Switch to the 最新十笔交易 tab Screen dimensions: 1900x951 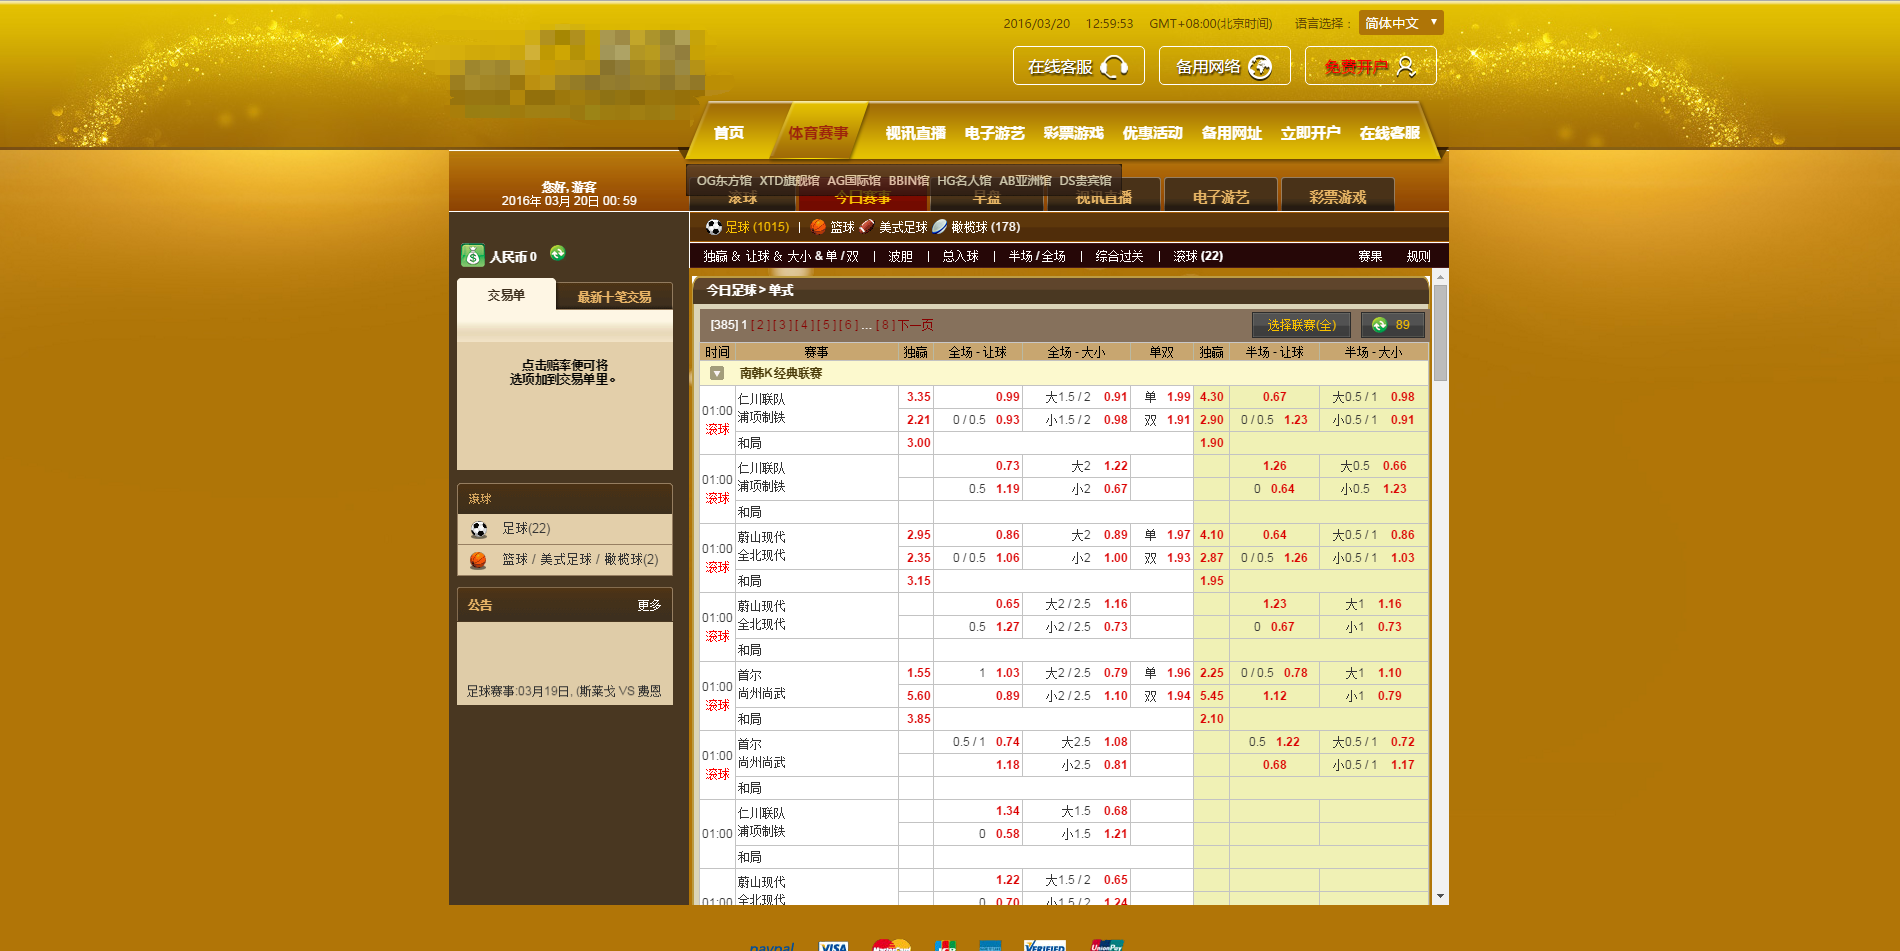[614, 297]
